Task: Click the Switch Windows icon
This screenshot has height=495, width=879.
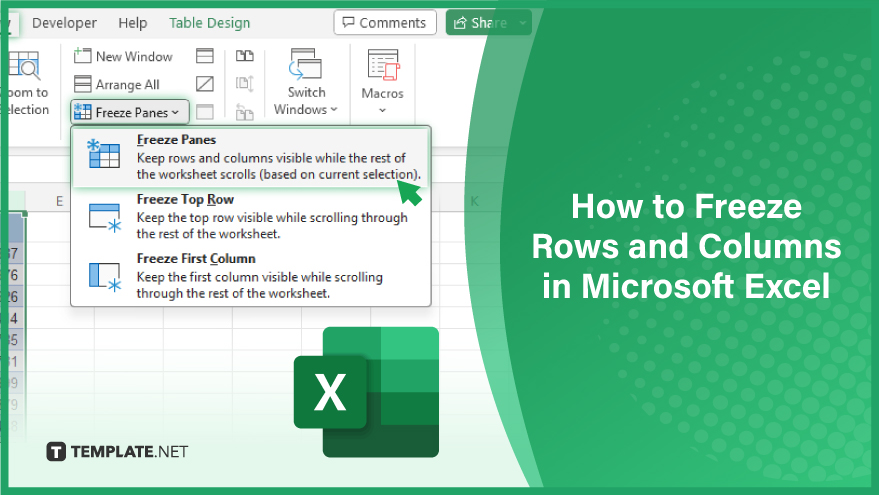Action: (x=306, y=64)
